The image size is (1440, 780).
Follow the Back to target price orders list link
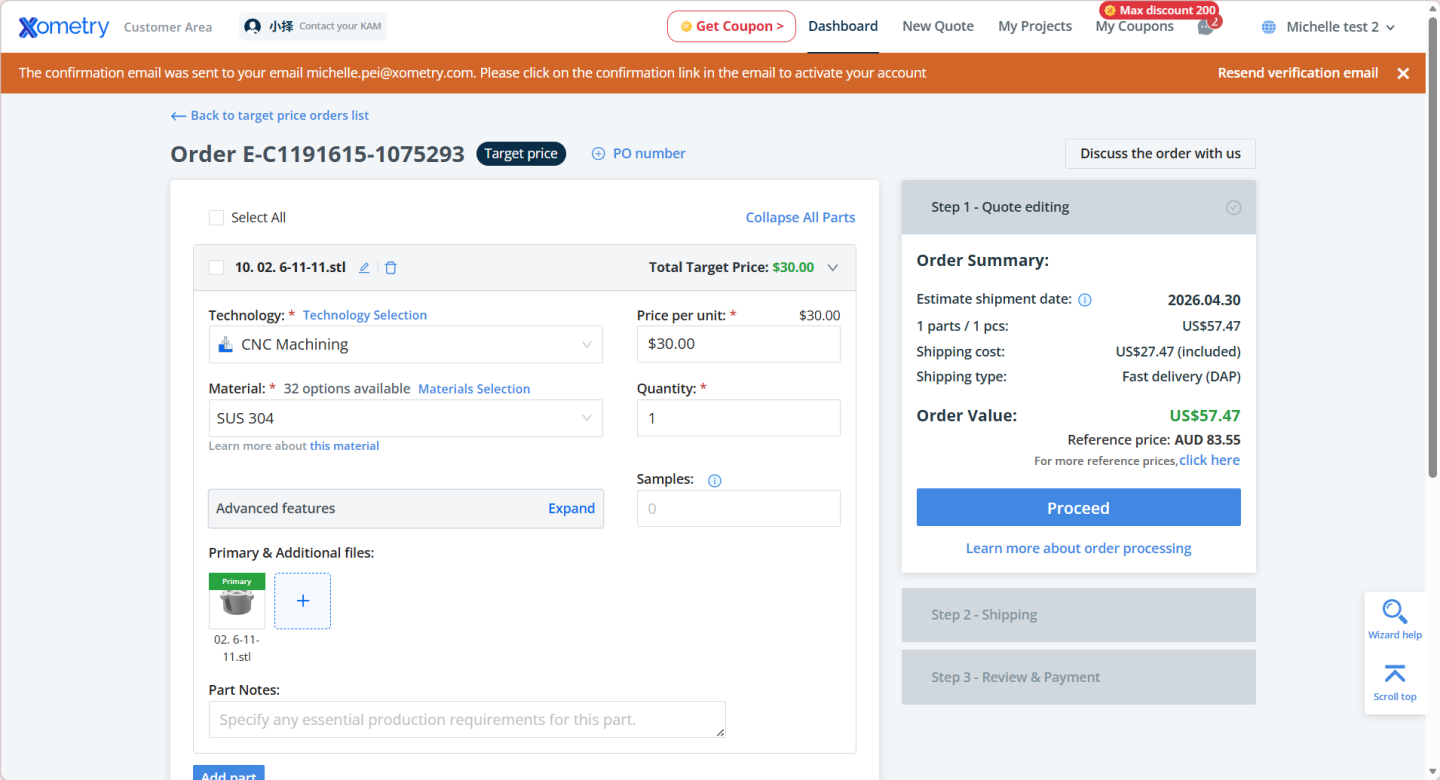(270, 116)
